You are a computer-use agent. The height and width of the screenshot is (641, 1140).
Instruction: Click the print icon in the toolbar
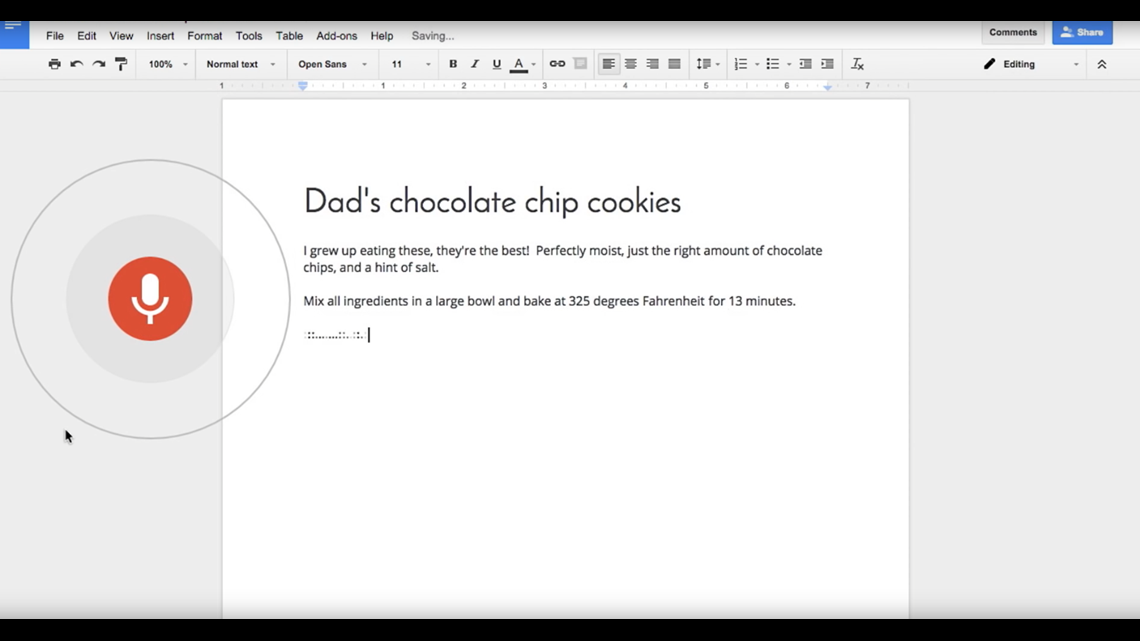coord(54,64)
